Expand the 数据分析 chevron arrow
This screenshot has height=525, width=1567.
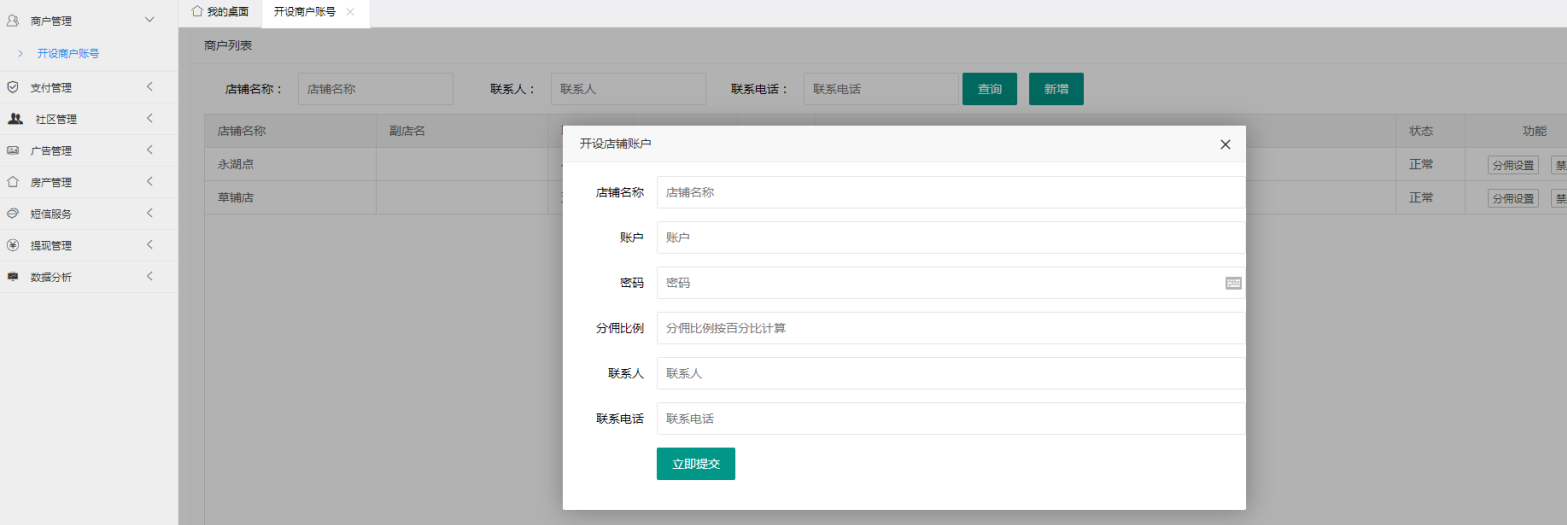point(149,277)
